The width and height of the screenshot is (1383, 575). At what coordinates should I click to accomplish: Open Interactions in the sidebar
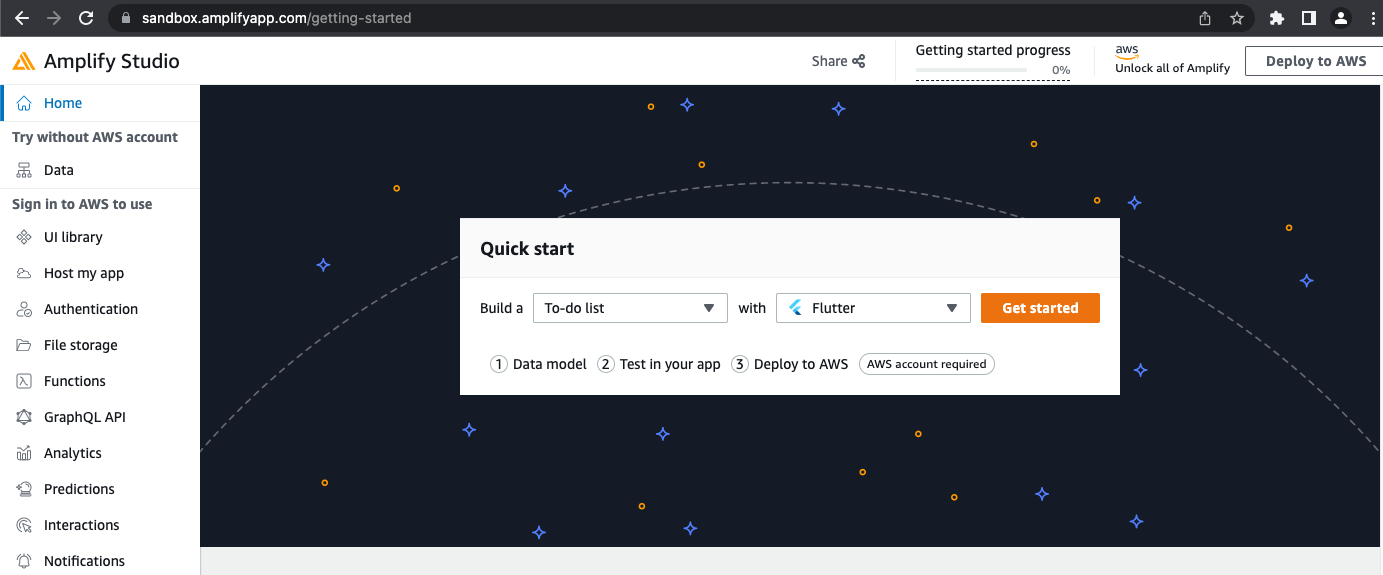(x=100, y=525)
